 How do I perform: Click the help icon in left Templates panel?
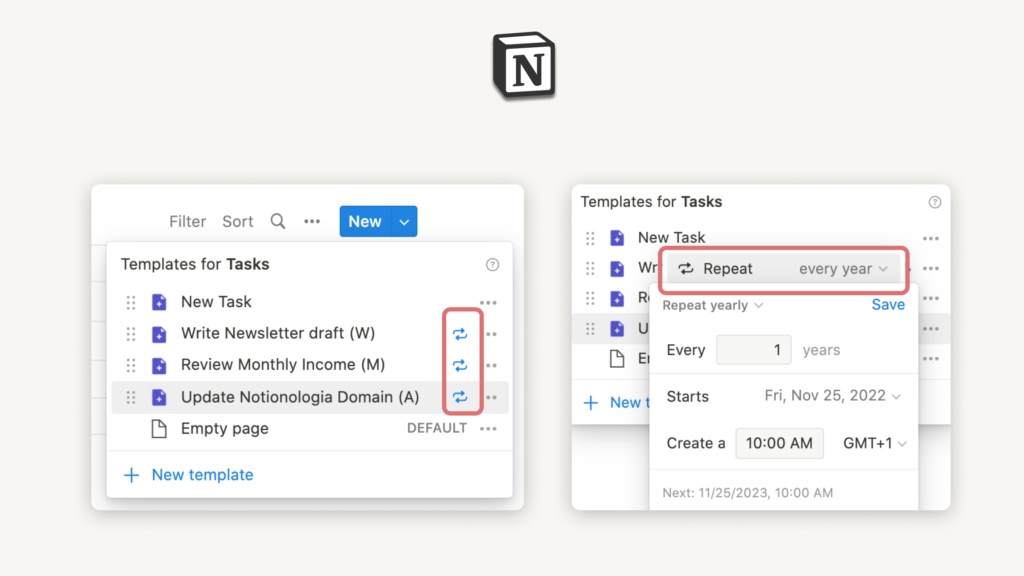point(492,264)
